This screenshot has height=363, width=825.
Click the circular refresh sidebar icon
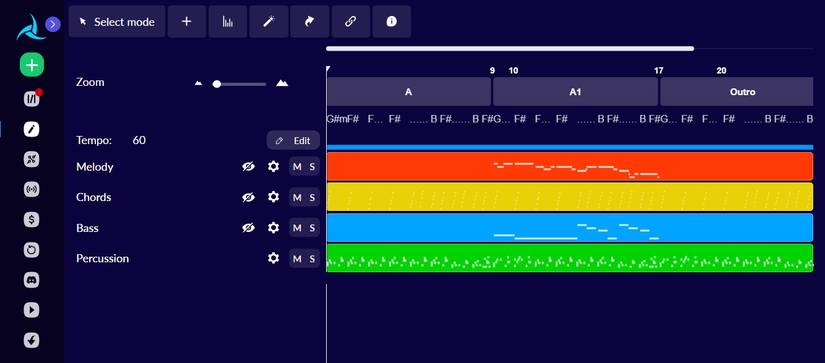(x=32, y=249)
